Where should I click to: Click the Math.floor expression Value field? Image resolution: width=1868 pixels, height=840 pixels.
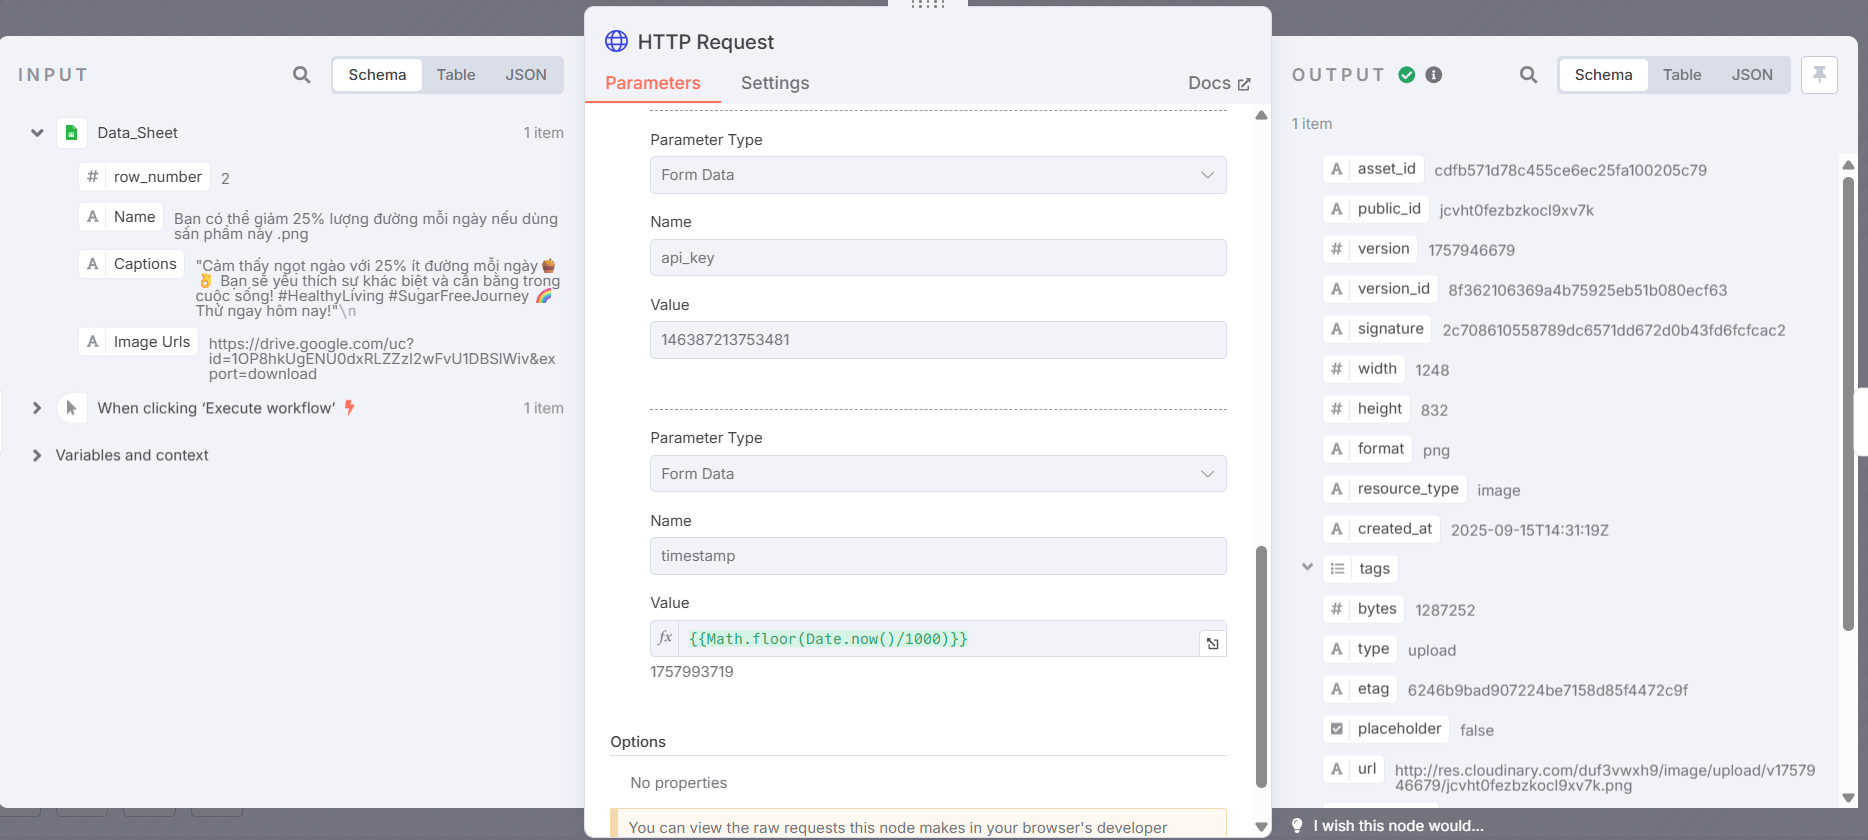(938, 639)
